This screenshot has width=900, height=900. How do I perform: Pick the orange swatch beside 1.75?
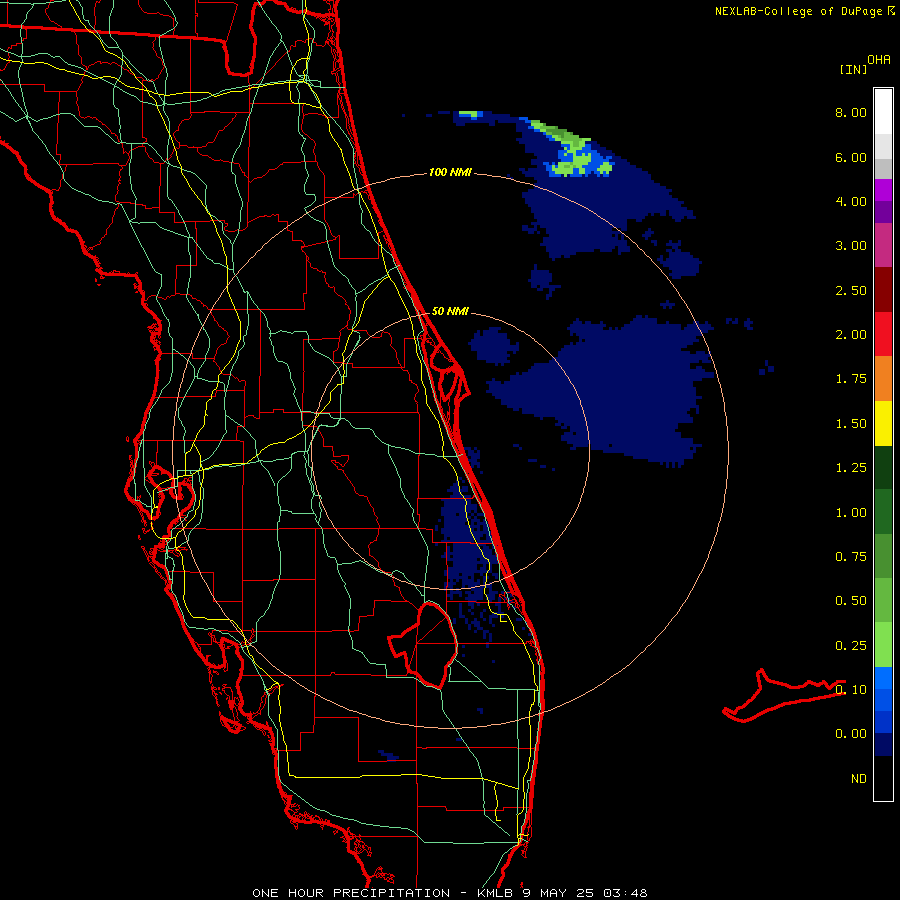883,379
